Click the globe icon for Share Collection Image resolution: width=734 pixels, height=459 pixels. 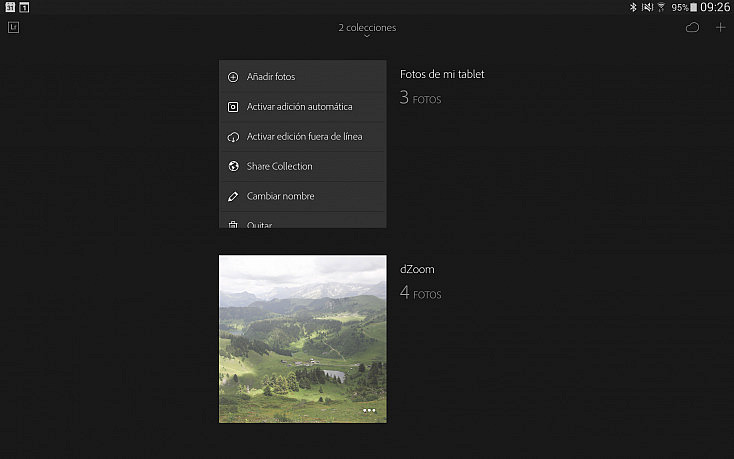(x=233, y=166)
